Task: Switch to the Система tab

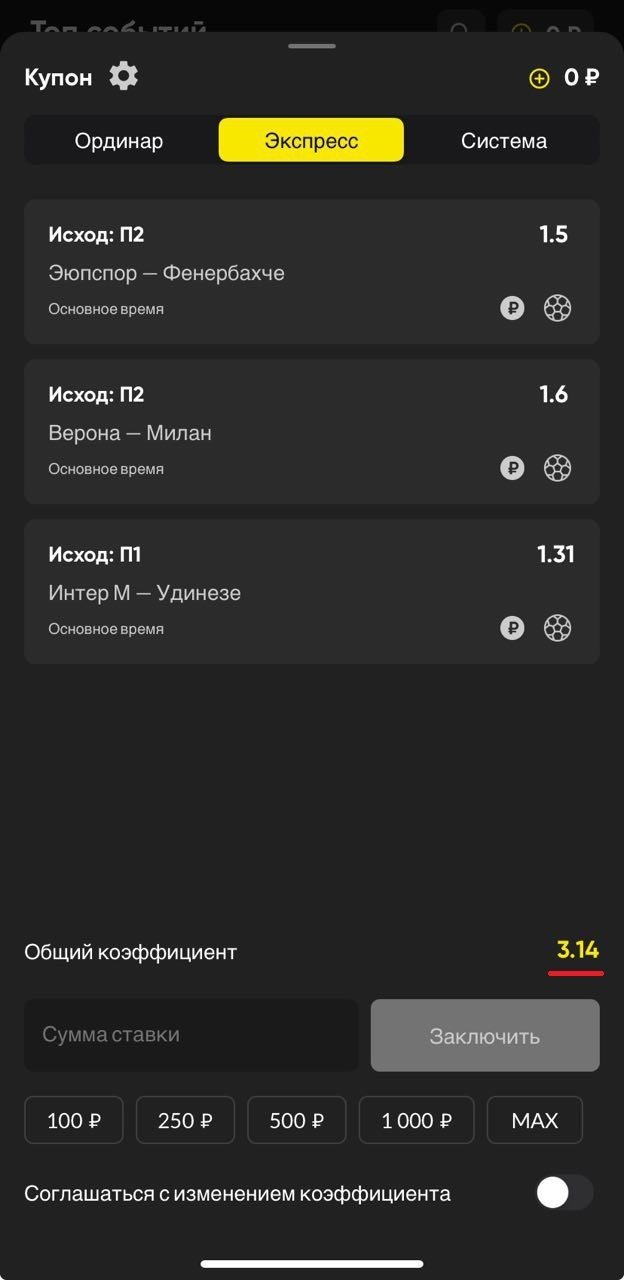Action: (x=504, y=141)
